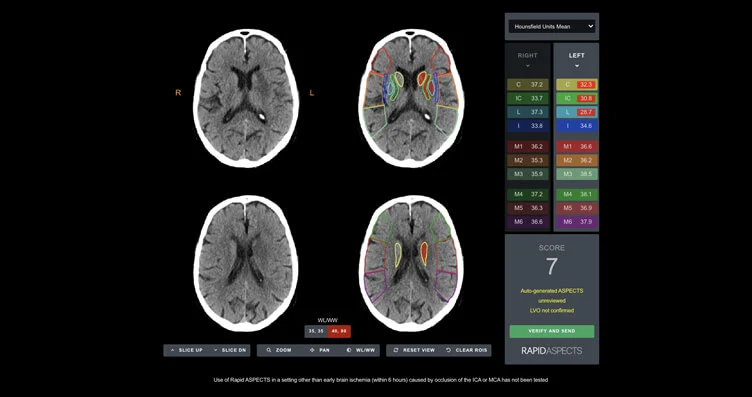752x397 pixels.
Task: Select Left M2 region 36.2
Action: 577,161
